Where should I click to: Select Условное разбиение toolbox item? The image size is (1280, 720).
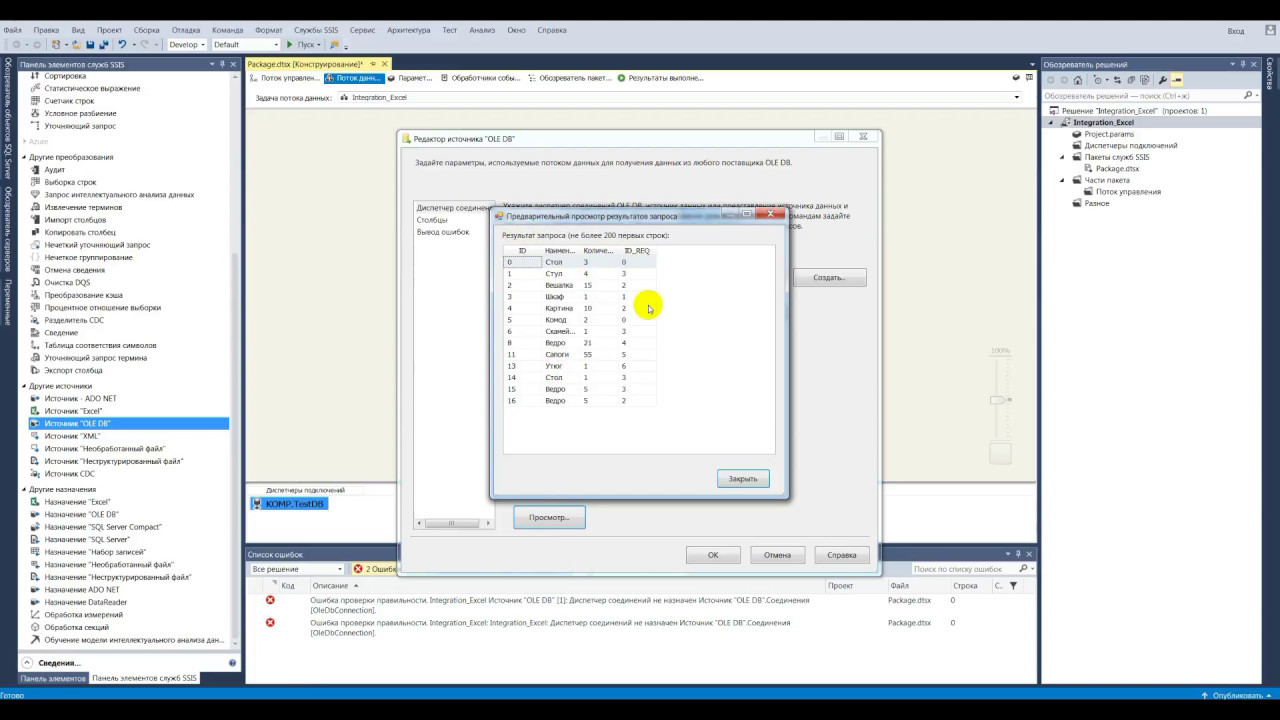click(x=80, y=114)
